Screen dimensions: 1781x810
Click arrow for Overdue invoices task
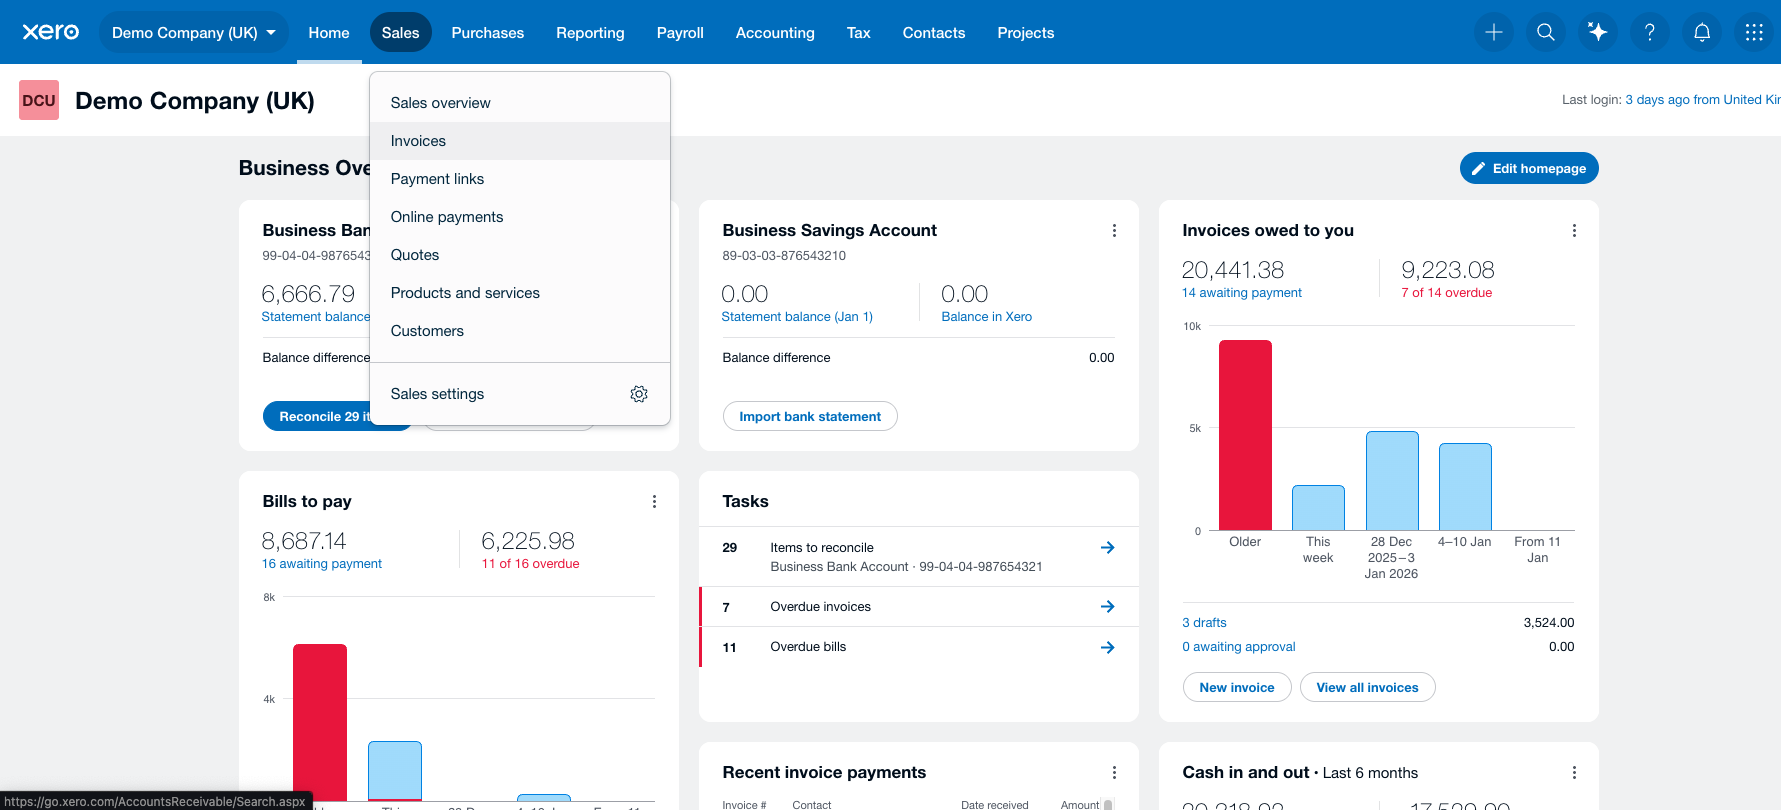coord(1108,606)
